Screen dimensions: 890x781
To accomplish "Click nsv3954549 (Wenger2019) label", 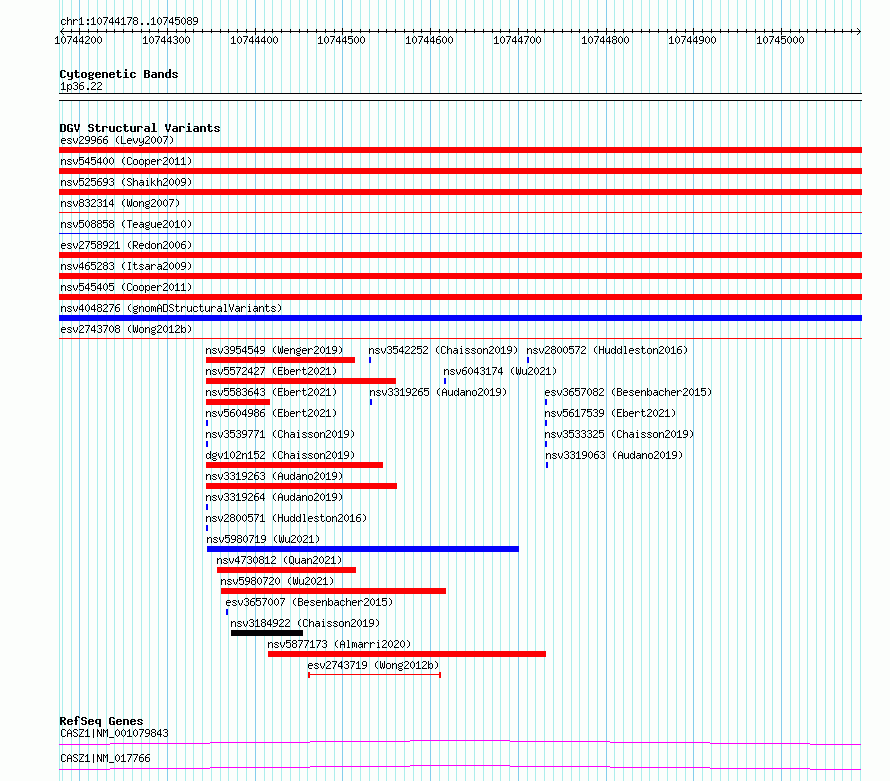I will click(x=274, y=350).
